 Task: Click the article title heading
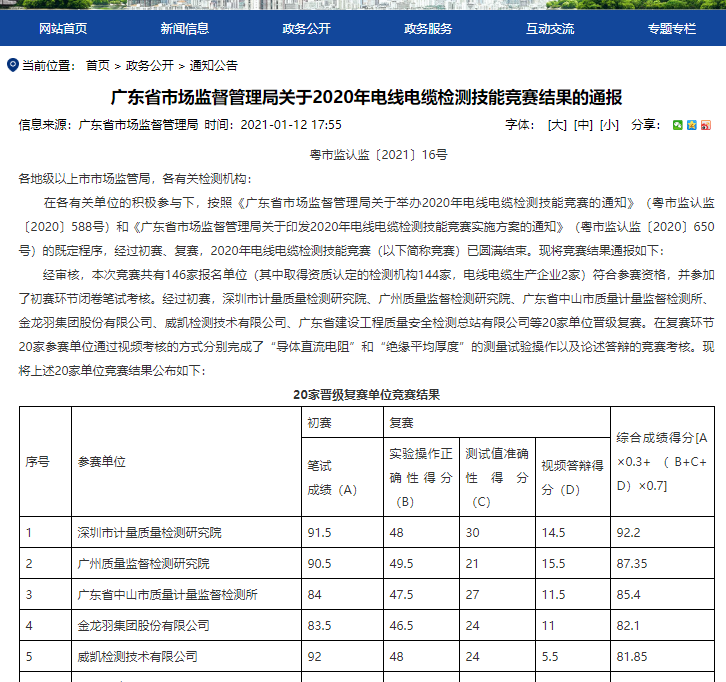coord(365,97)
